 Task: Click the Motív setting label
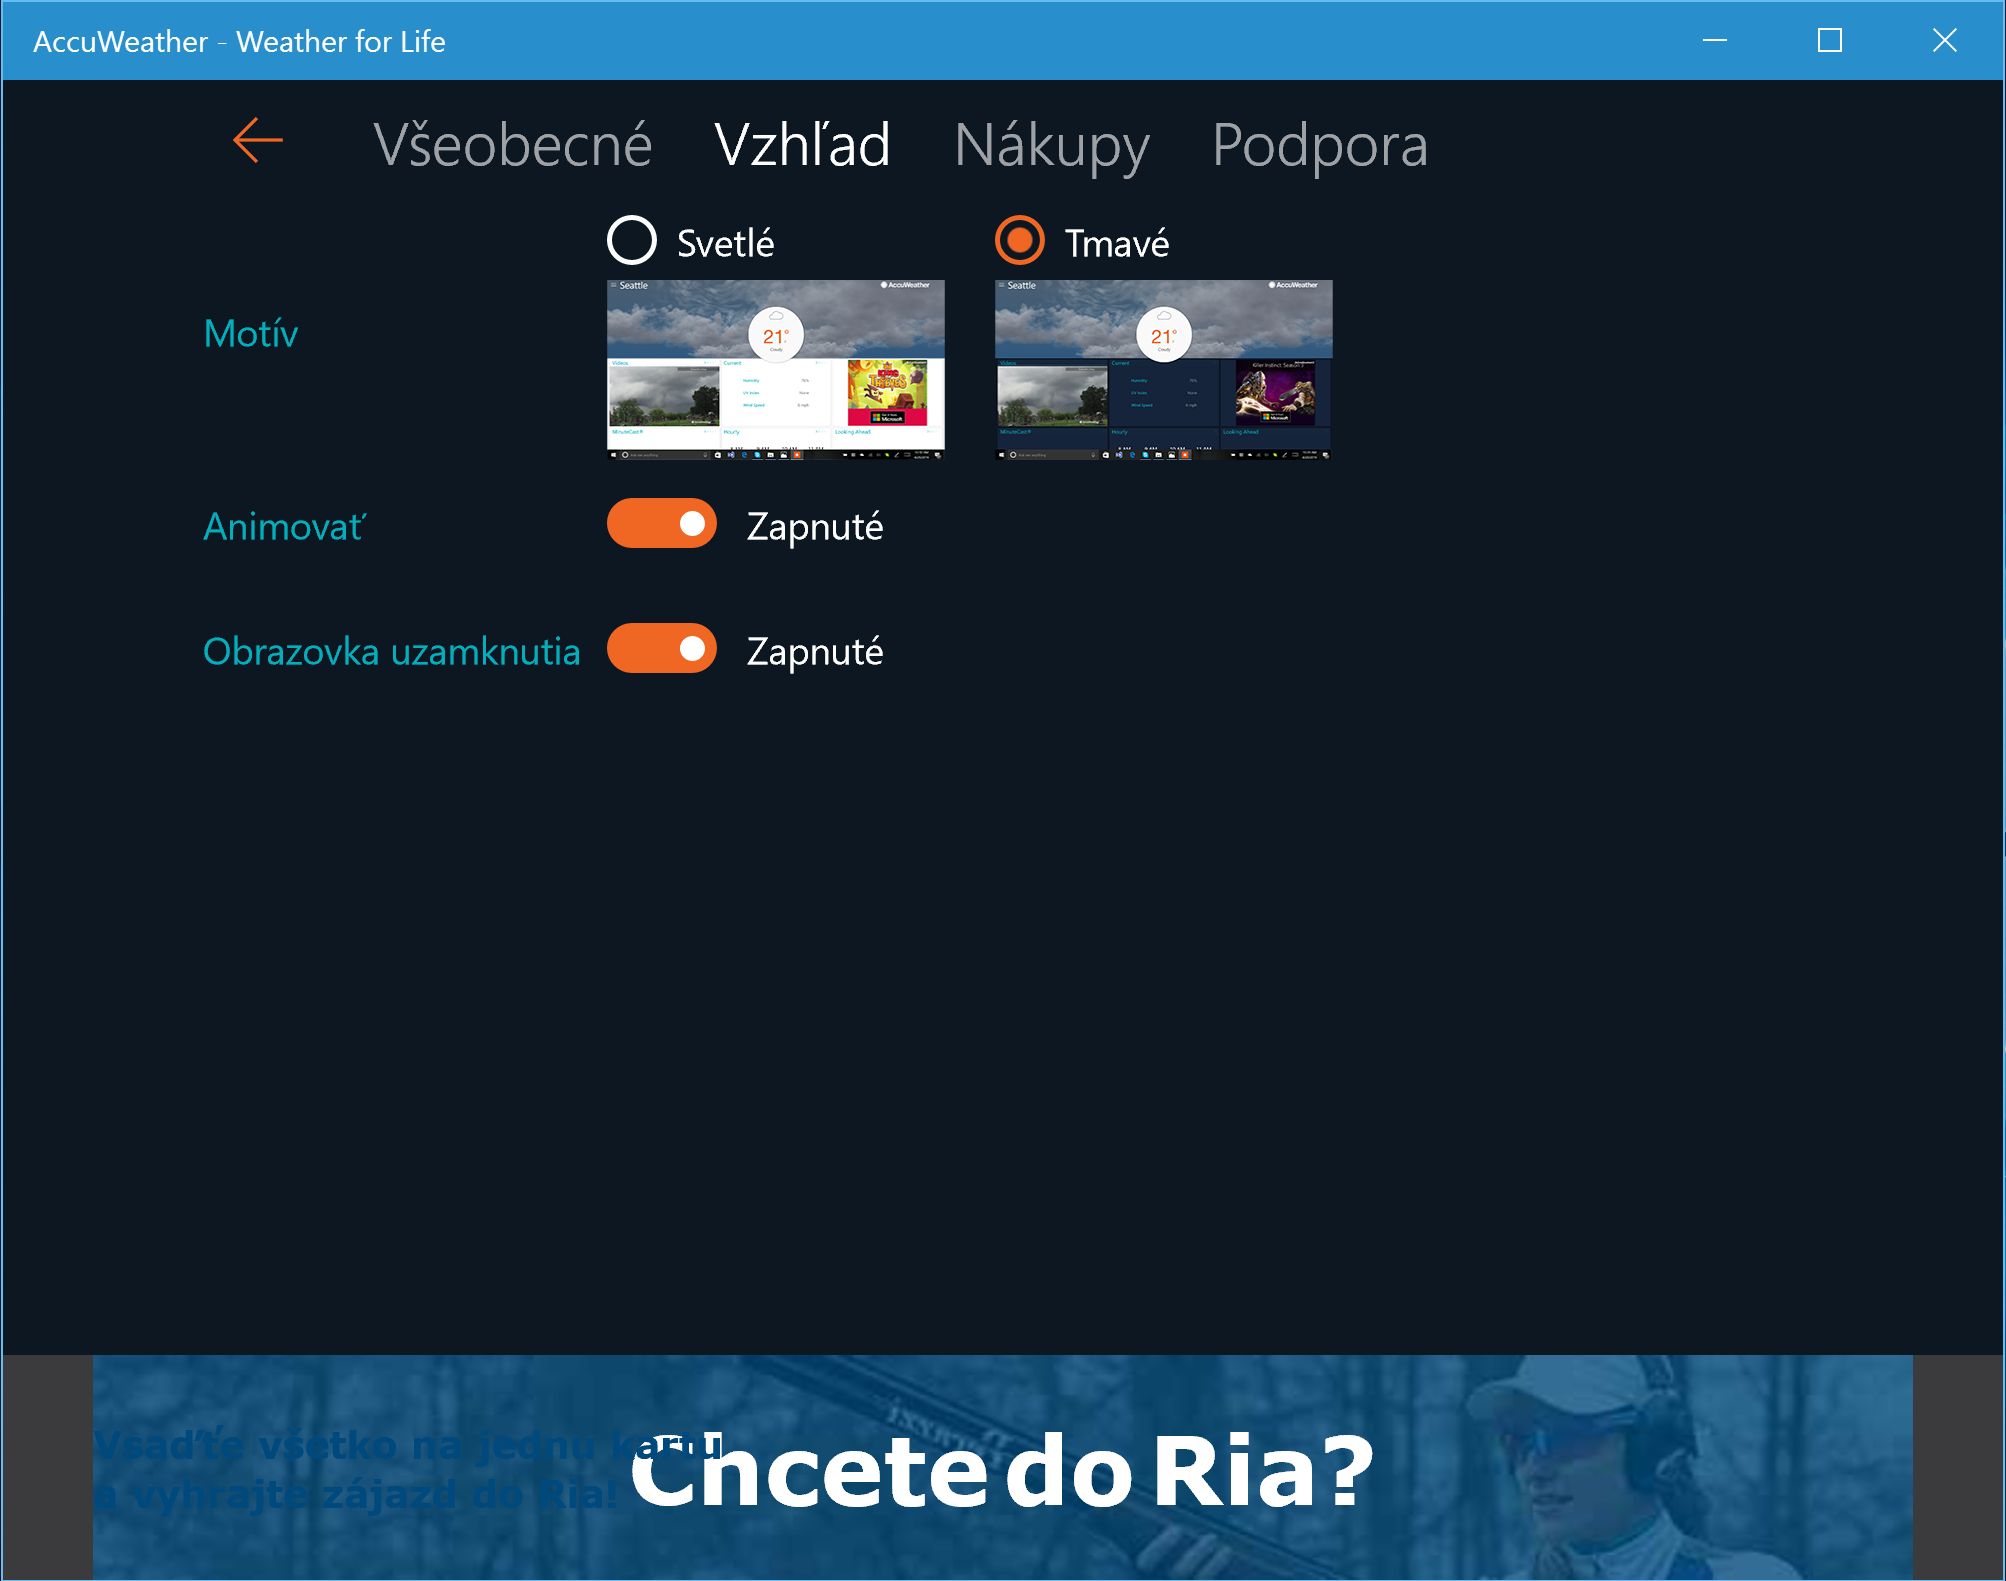tap(251, 333)
